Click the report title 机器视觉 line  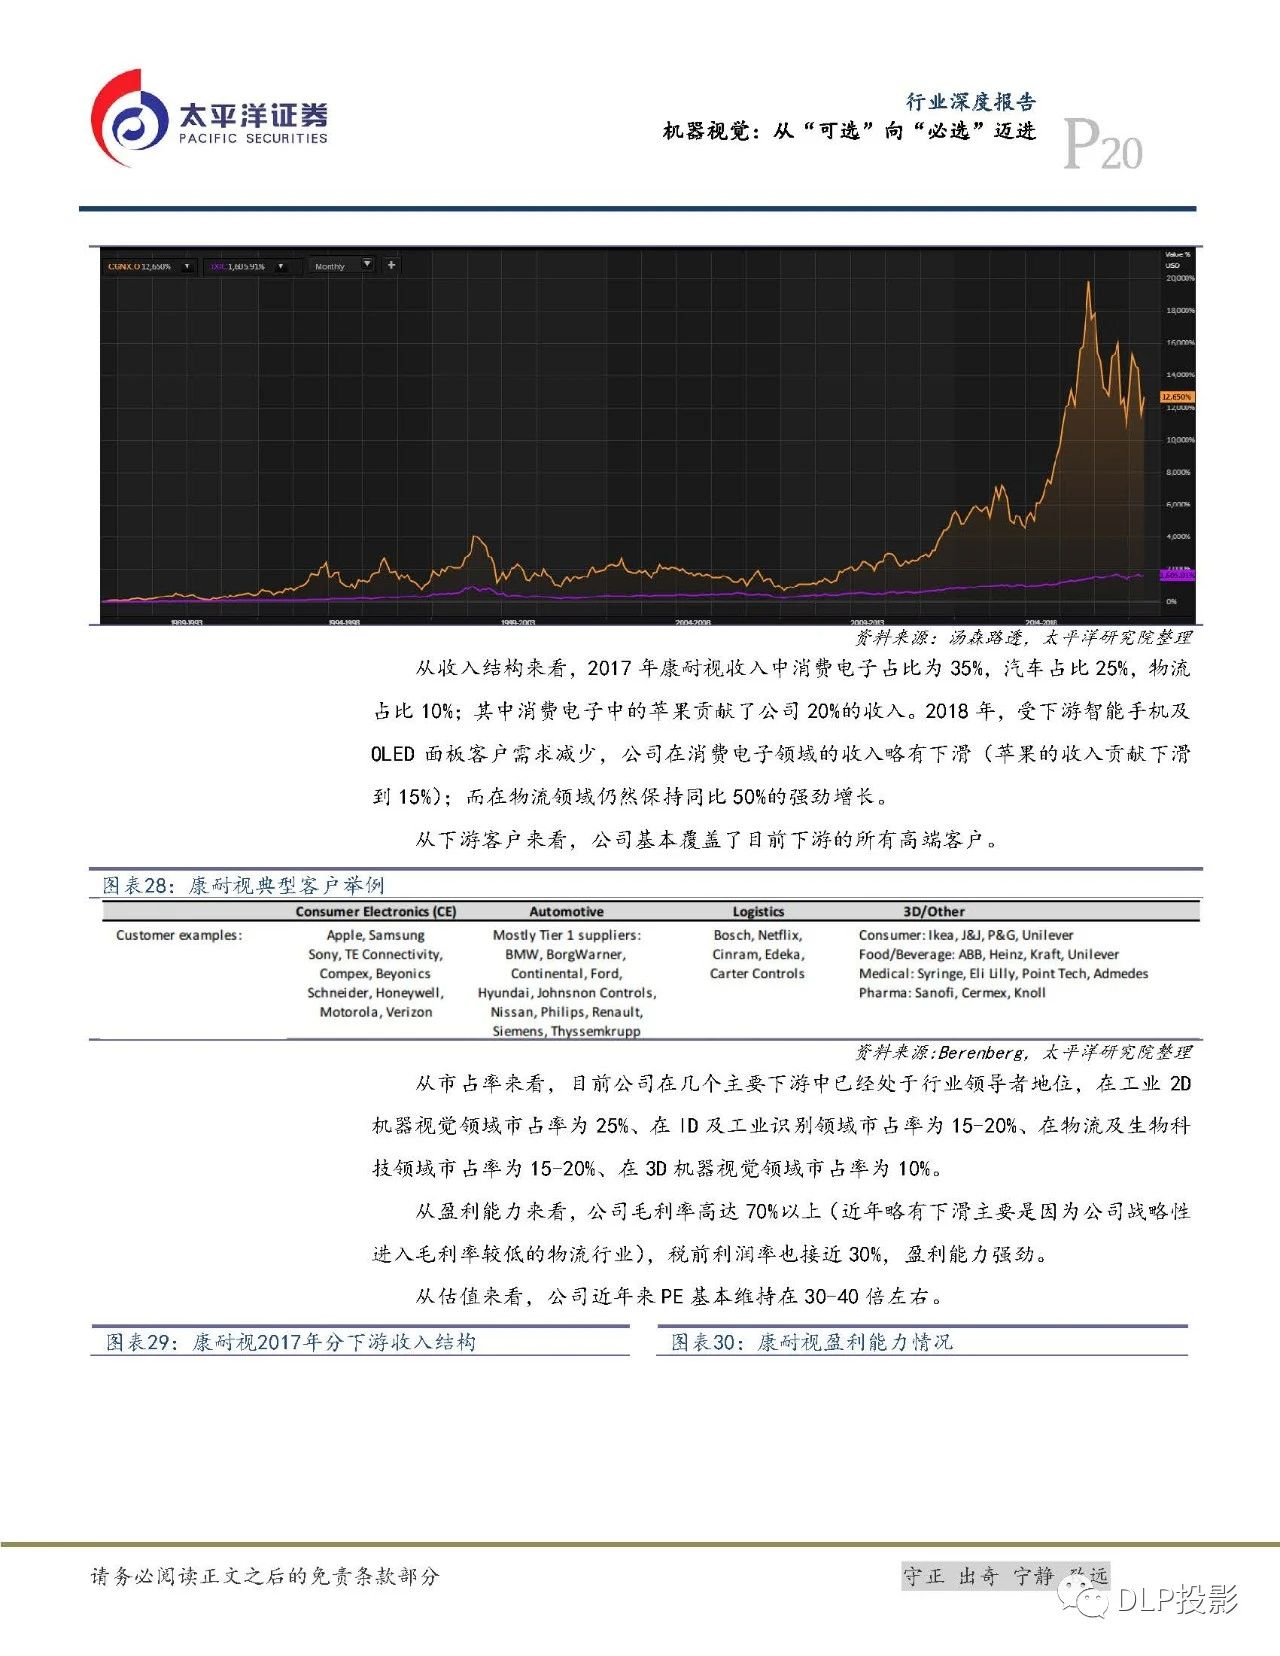(849, 131)
